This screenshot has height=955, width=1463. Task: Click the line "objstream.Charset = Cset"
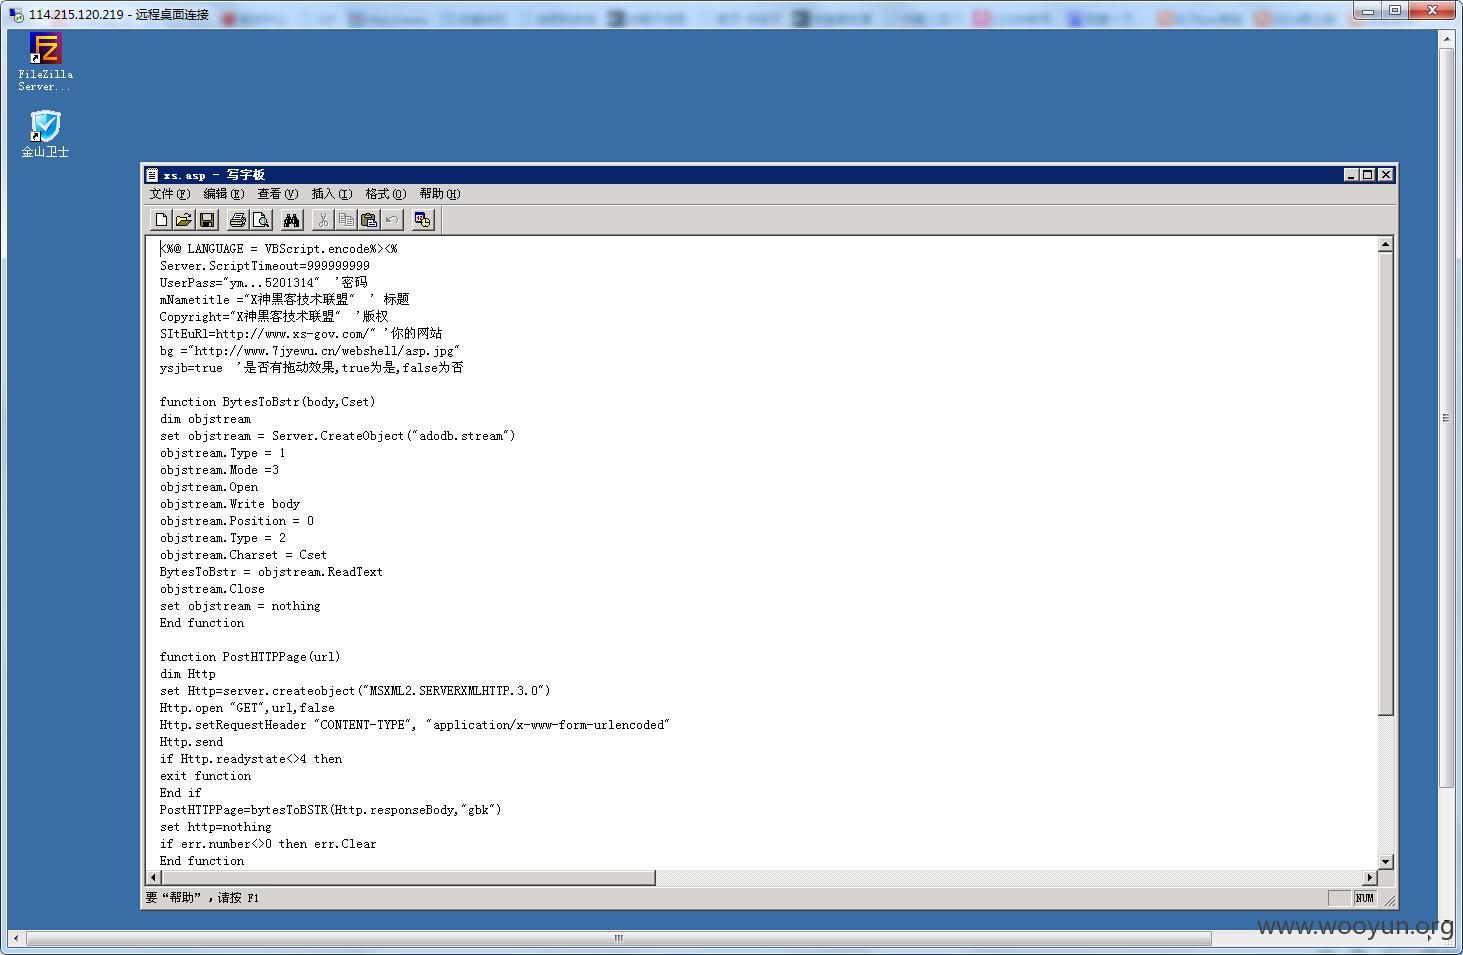243,555
